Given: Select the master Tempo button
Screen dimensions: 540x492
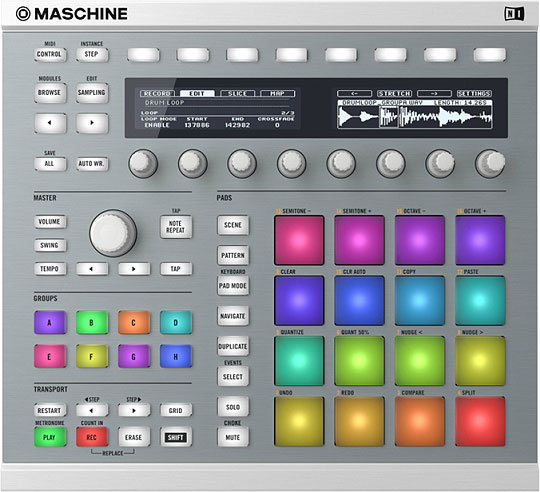Looking at the screenshot, I should tap(50, 269).
